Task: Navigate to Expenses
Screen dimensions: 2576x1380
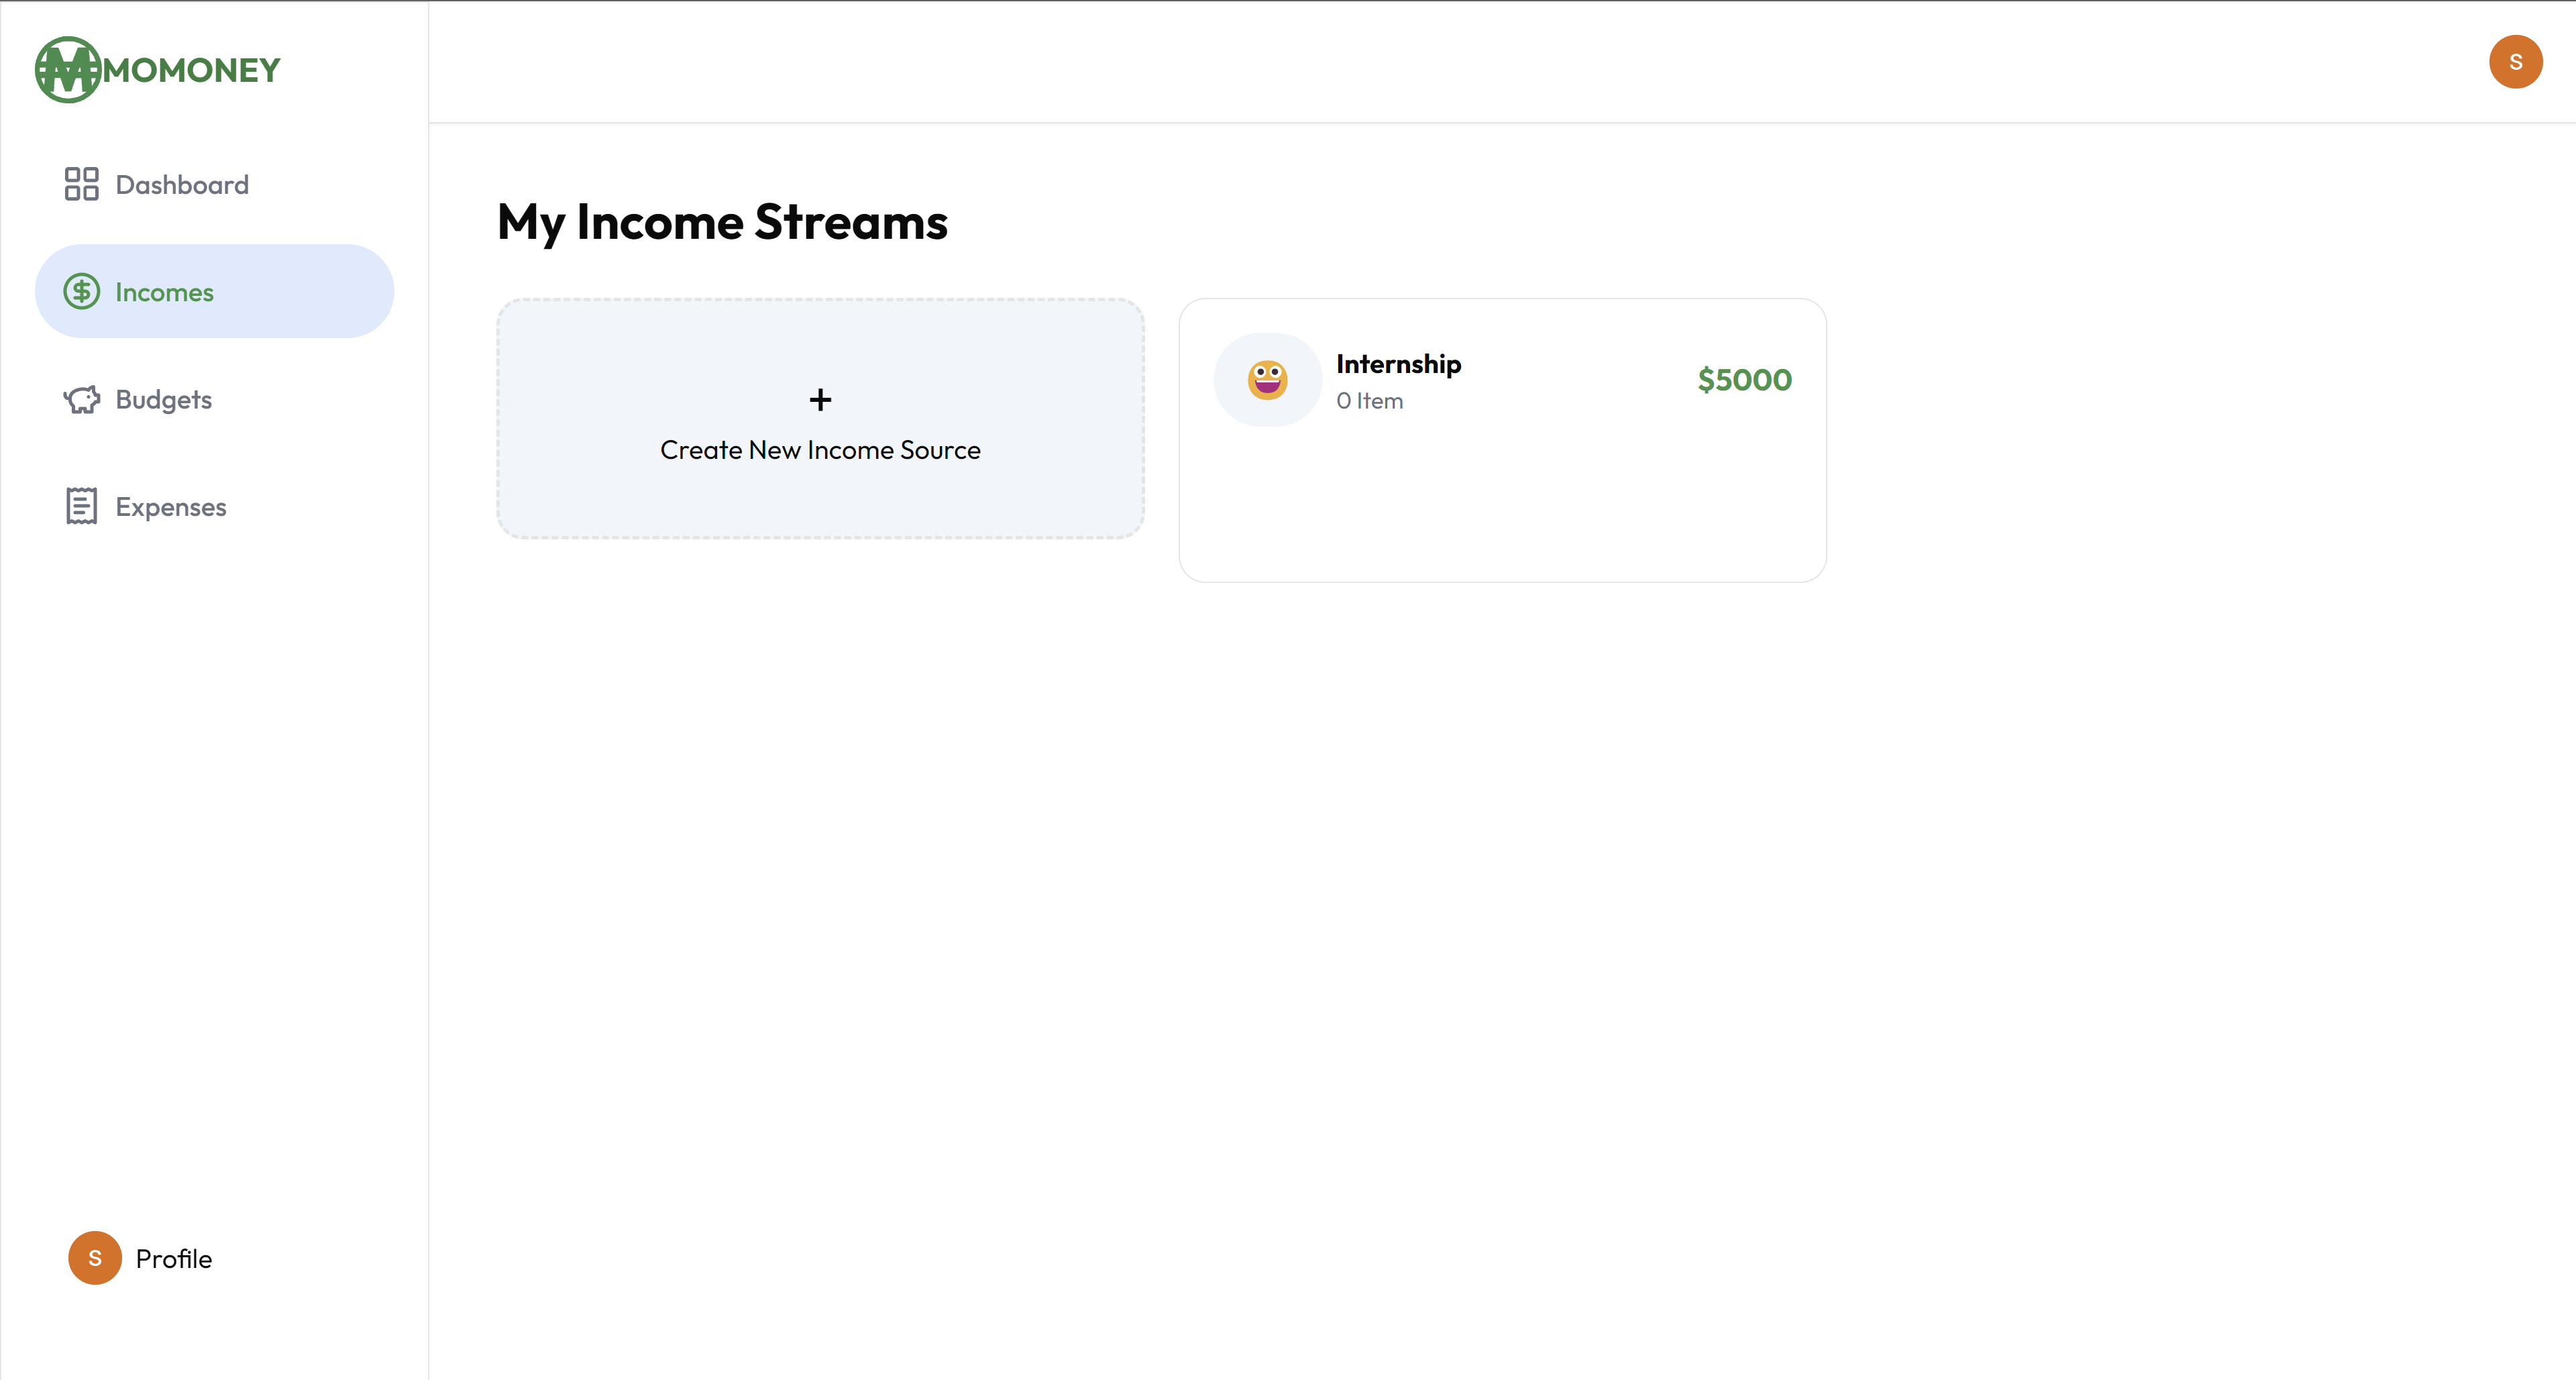Action: [171, 507]
